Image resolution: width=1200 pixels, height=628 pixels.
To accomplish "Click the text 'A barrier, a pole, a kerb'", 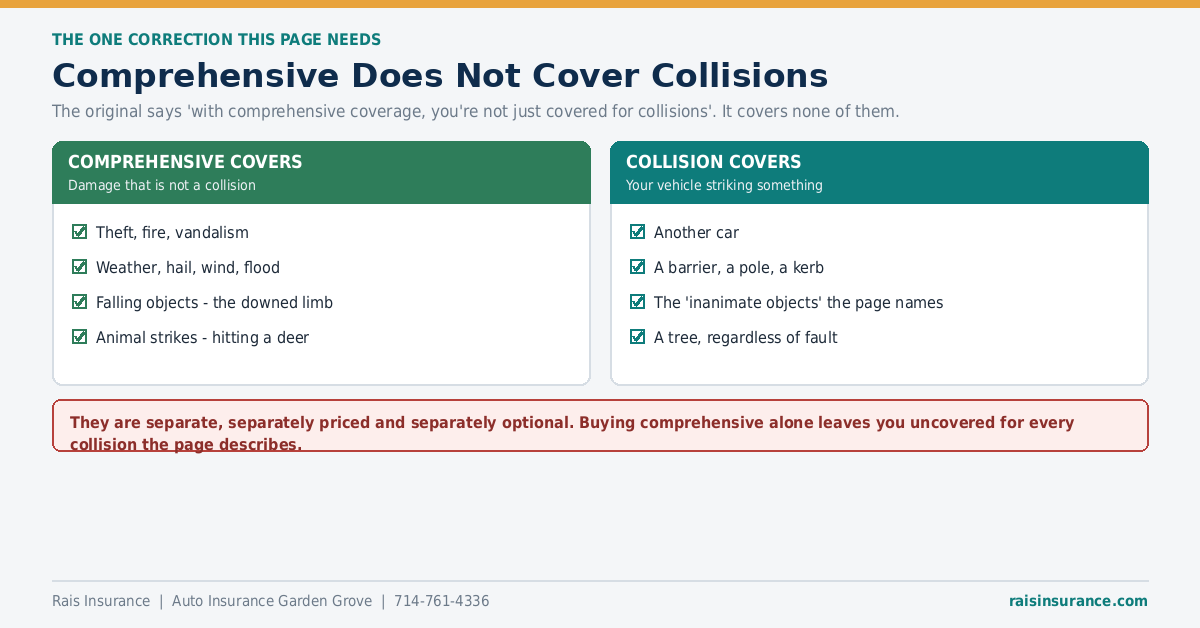I will coord(739,267).
